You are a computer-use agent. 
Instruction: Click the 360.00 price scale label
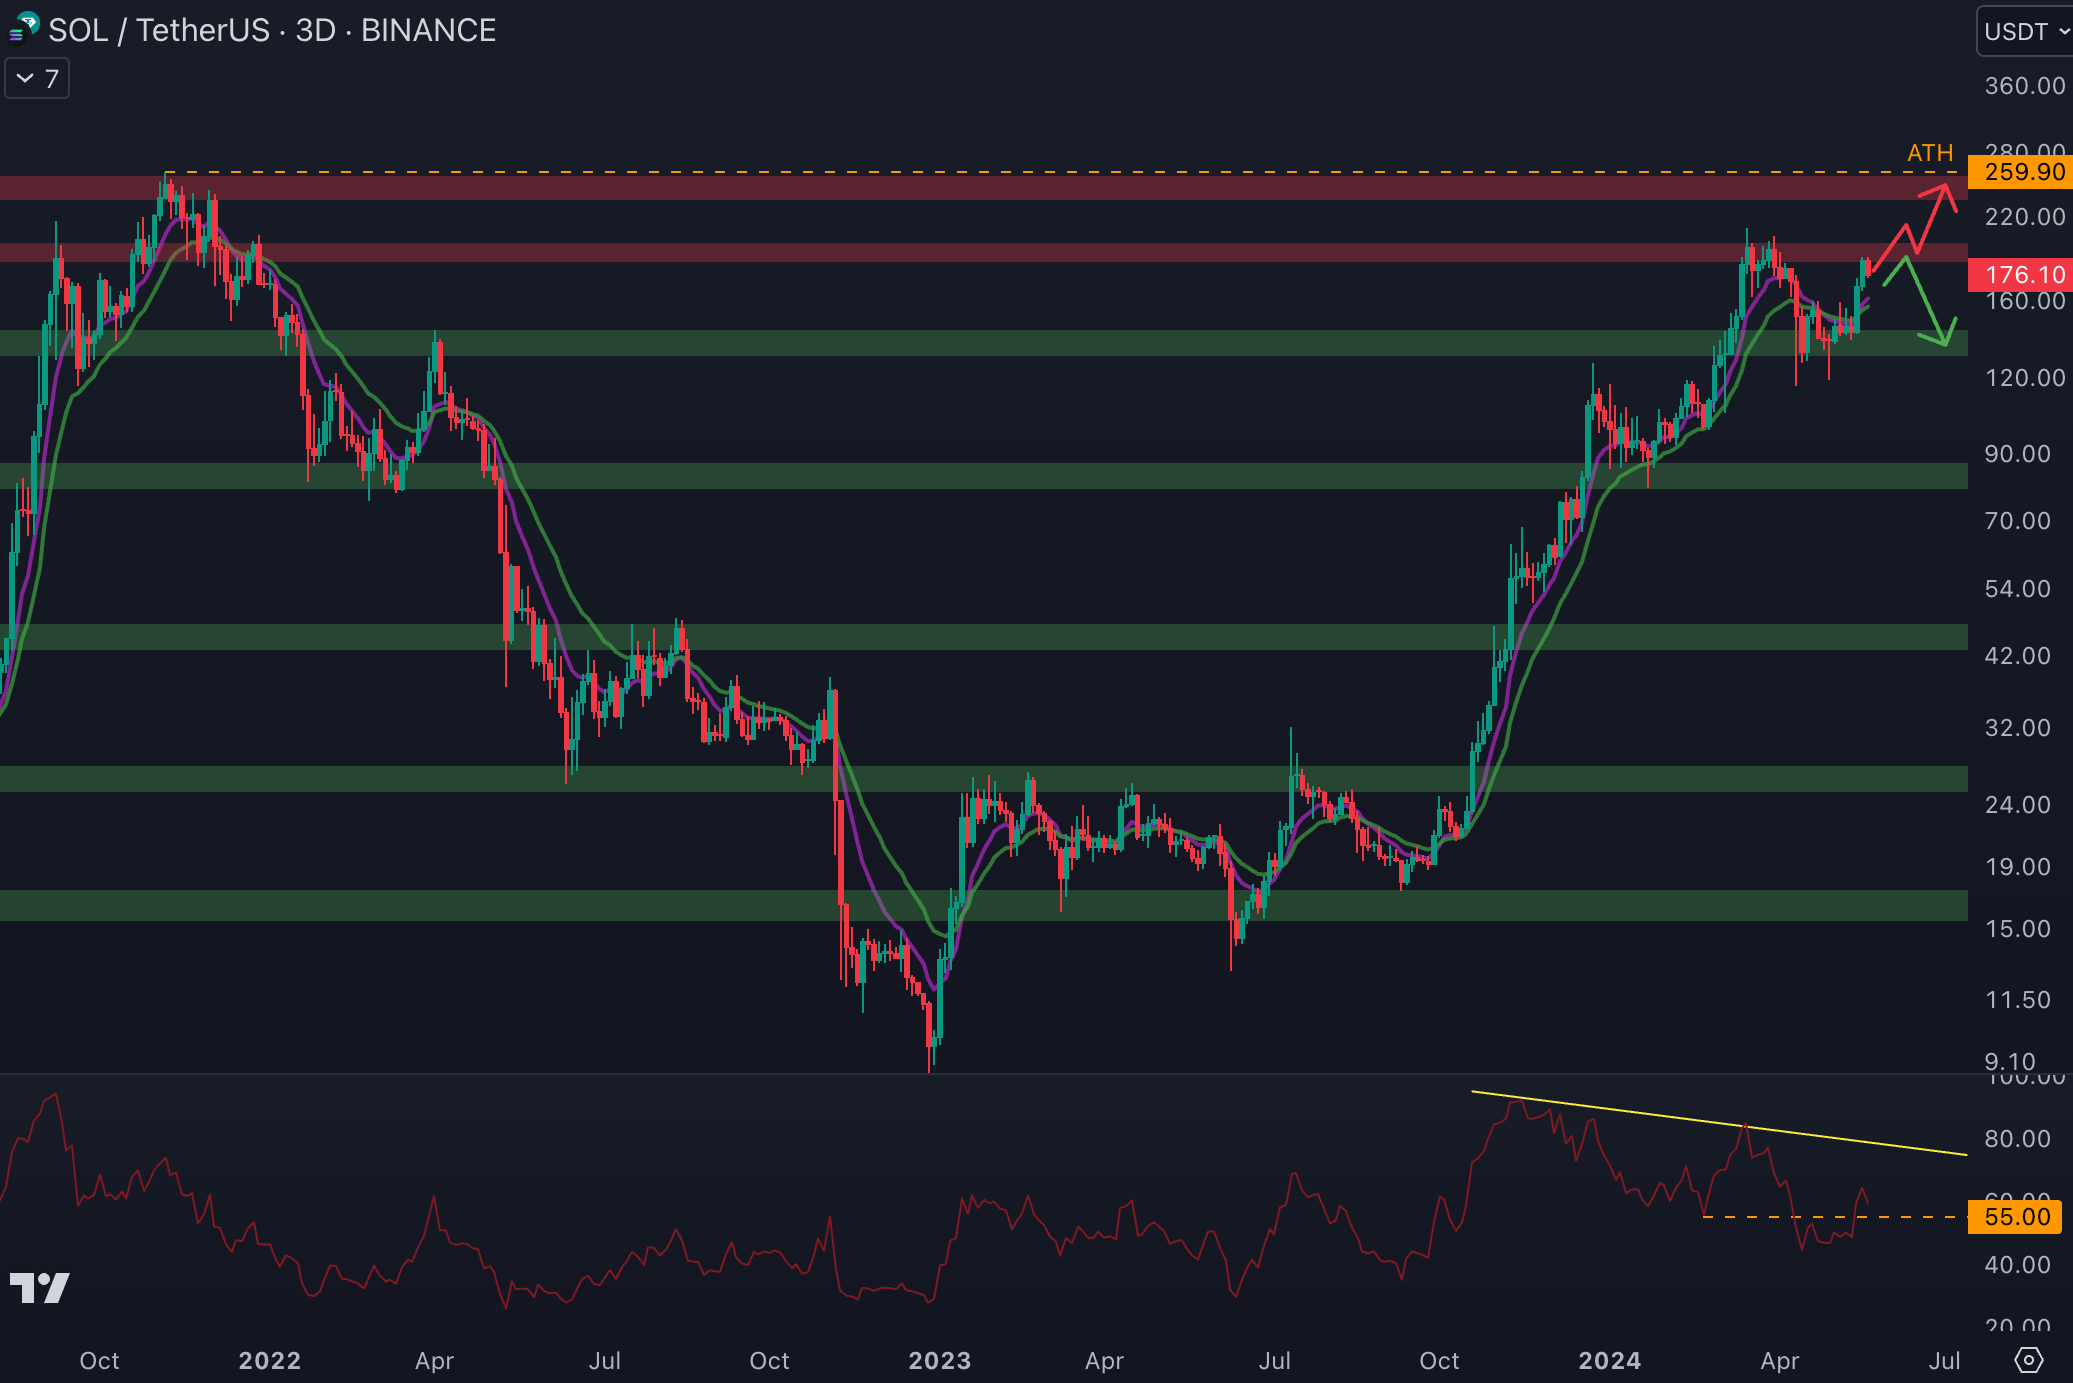point(2024,86)
